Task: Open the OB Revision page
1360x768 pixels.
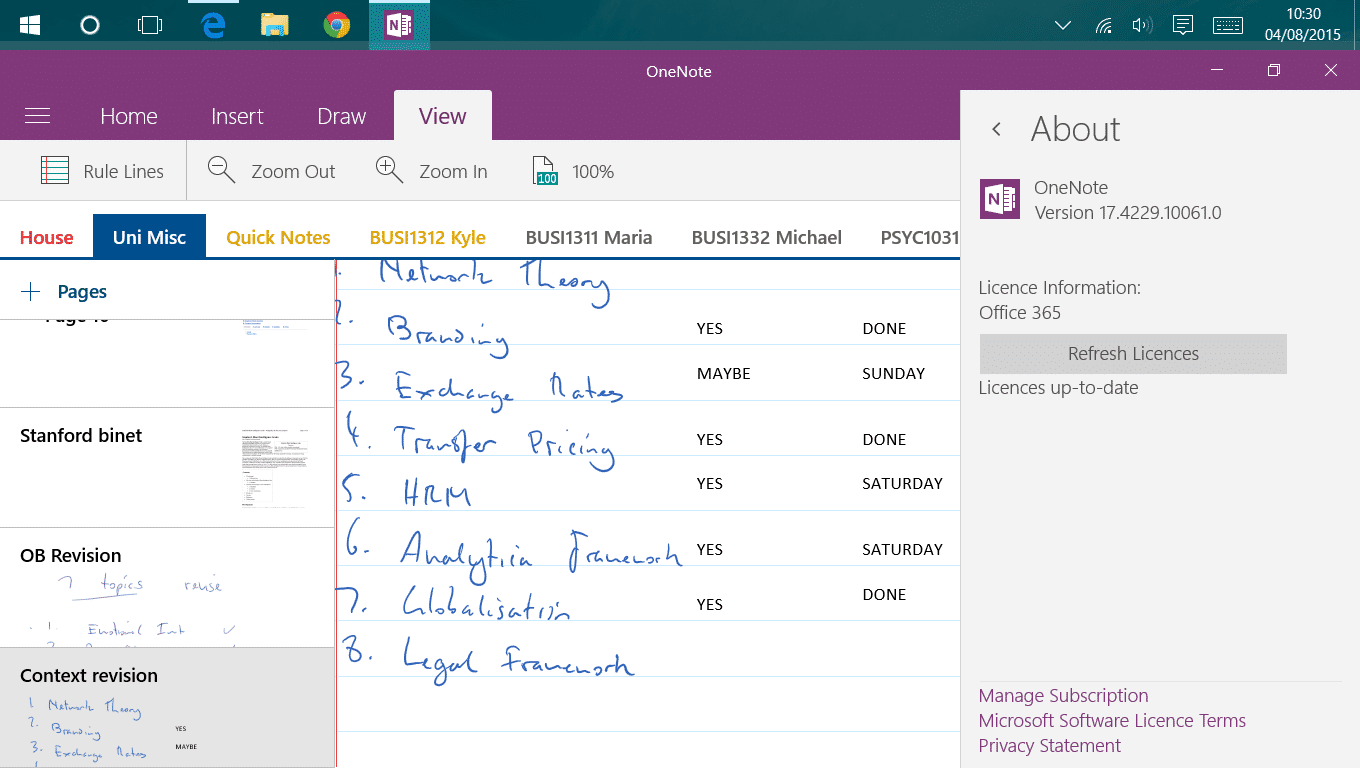Action: coord(167,587)
